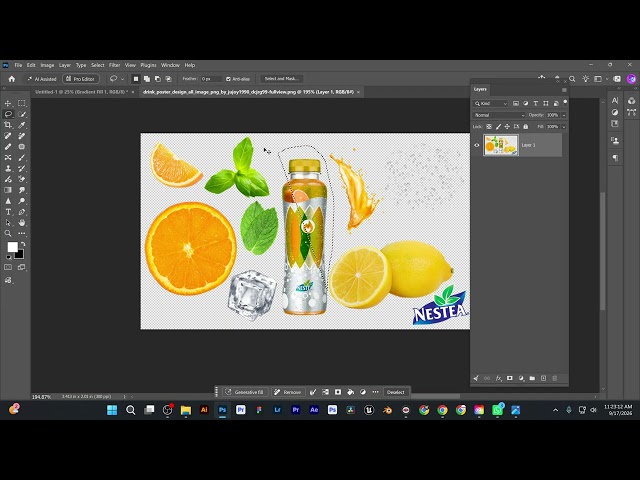Click the Generative Fill button

245,392
